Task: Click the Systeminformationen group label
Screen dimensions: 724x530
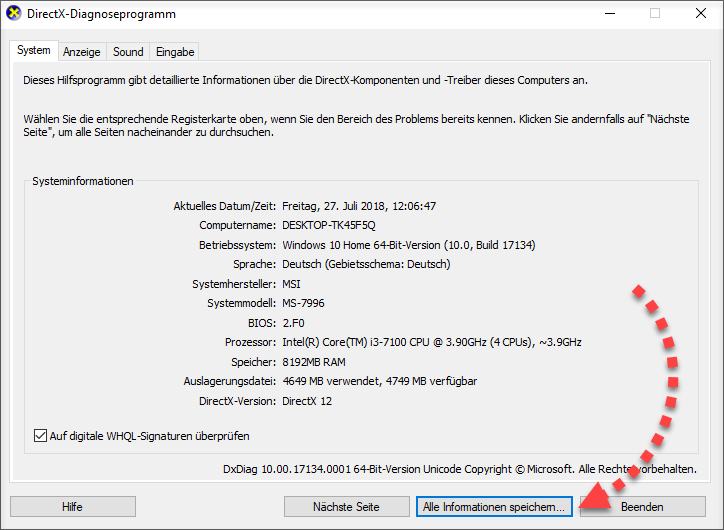Action: (x=83, y=181)
